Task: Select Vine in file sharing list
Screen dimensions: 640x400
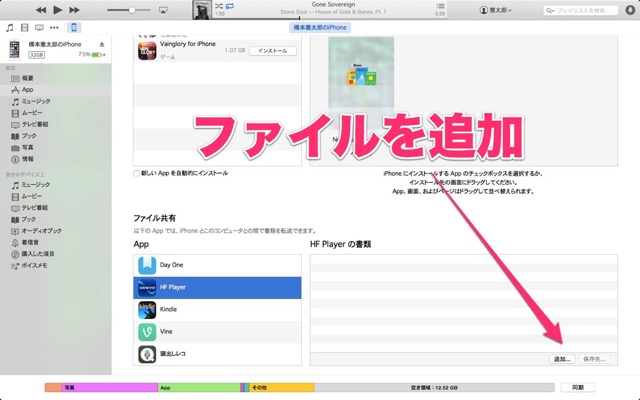Action: tap(217, 332)
